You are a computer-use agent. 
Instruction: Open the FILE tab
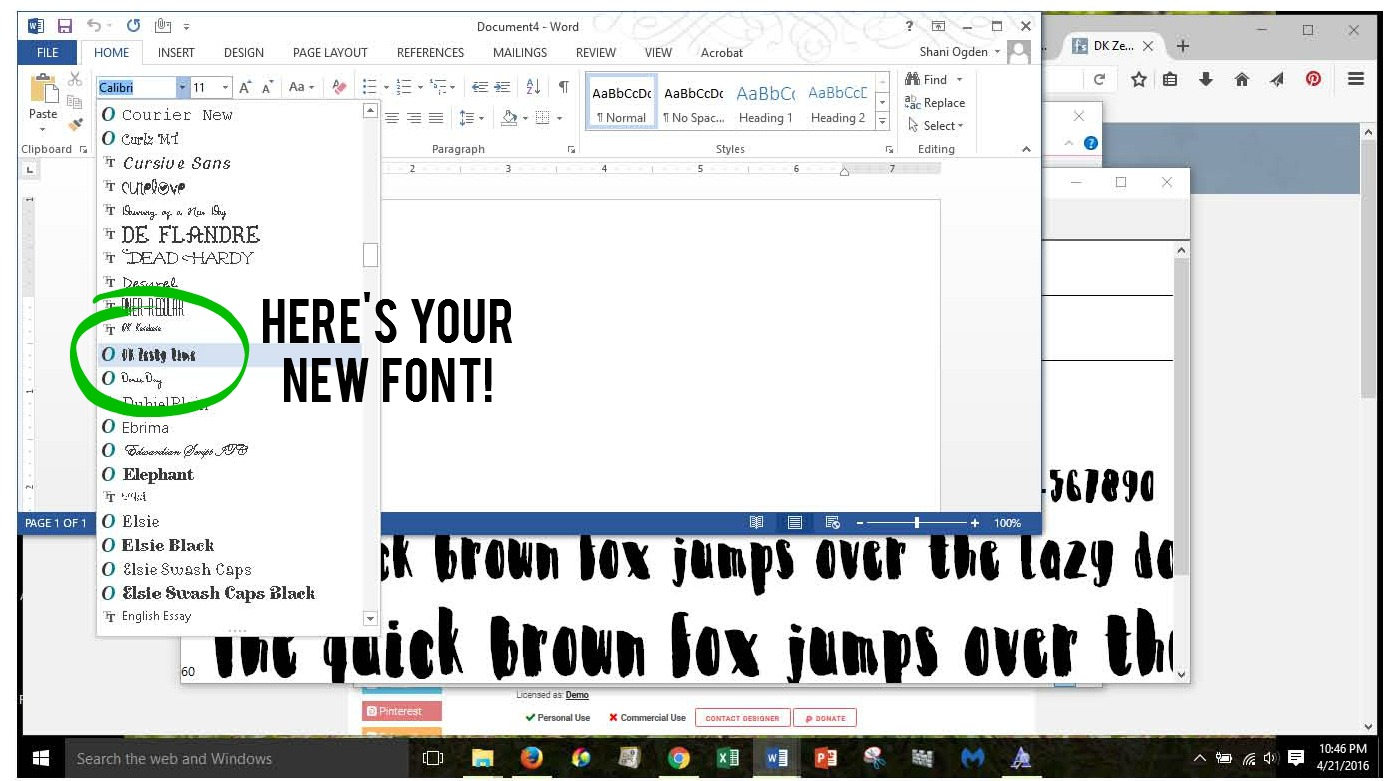tap(48, 52)
